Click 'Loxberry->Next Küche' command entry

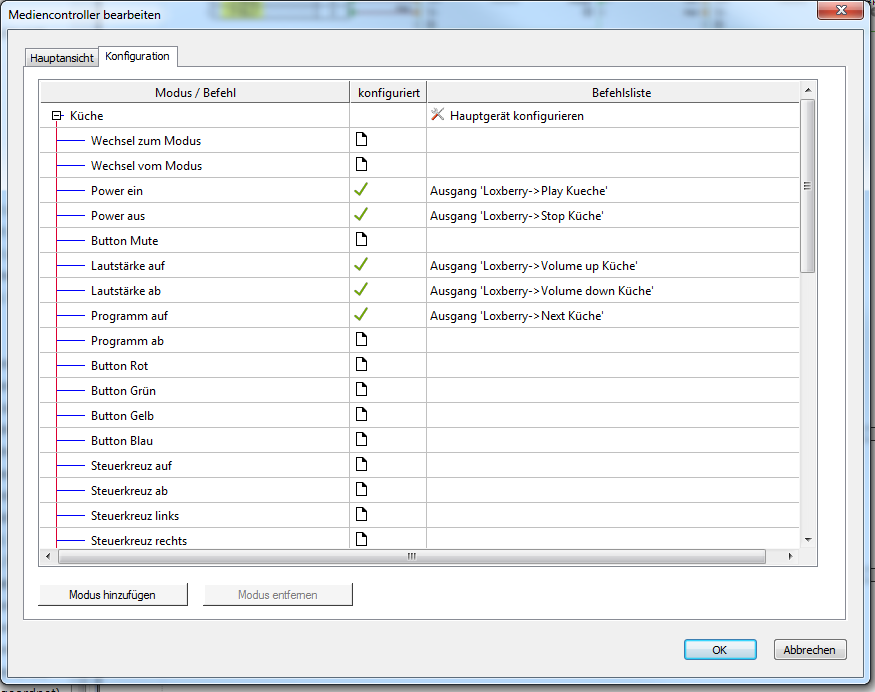coord(517,316)
